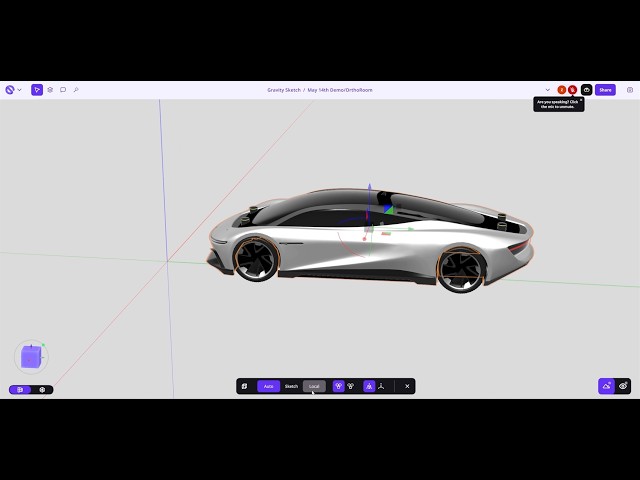Toggle the eye visibility settings button

[623, 386]
